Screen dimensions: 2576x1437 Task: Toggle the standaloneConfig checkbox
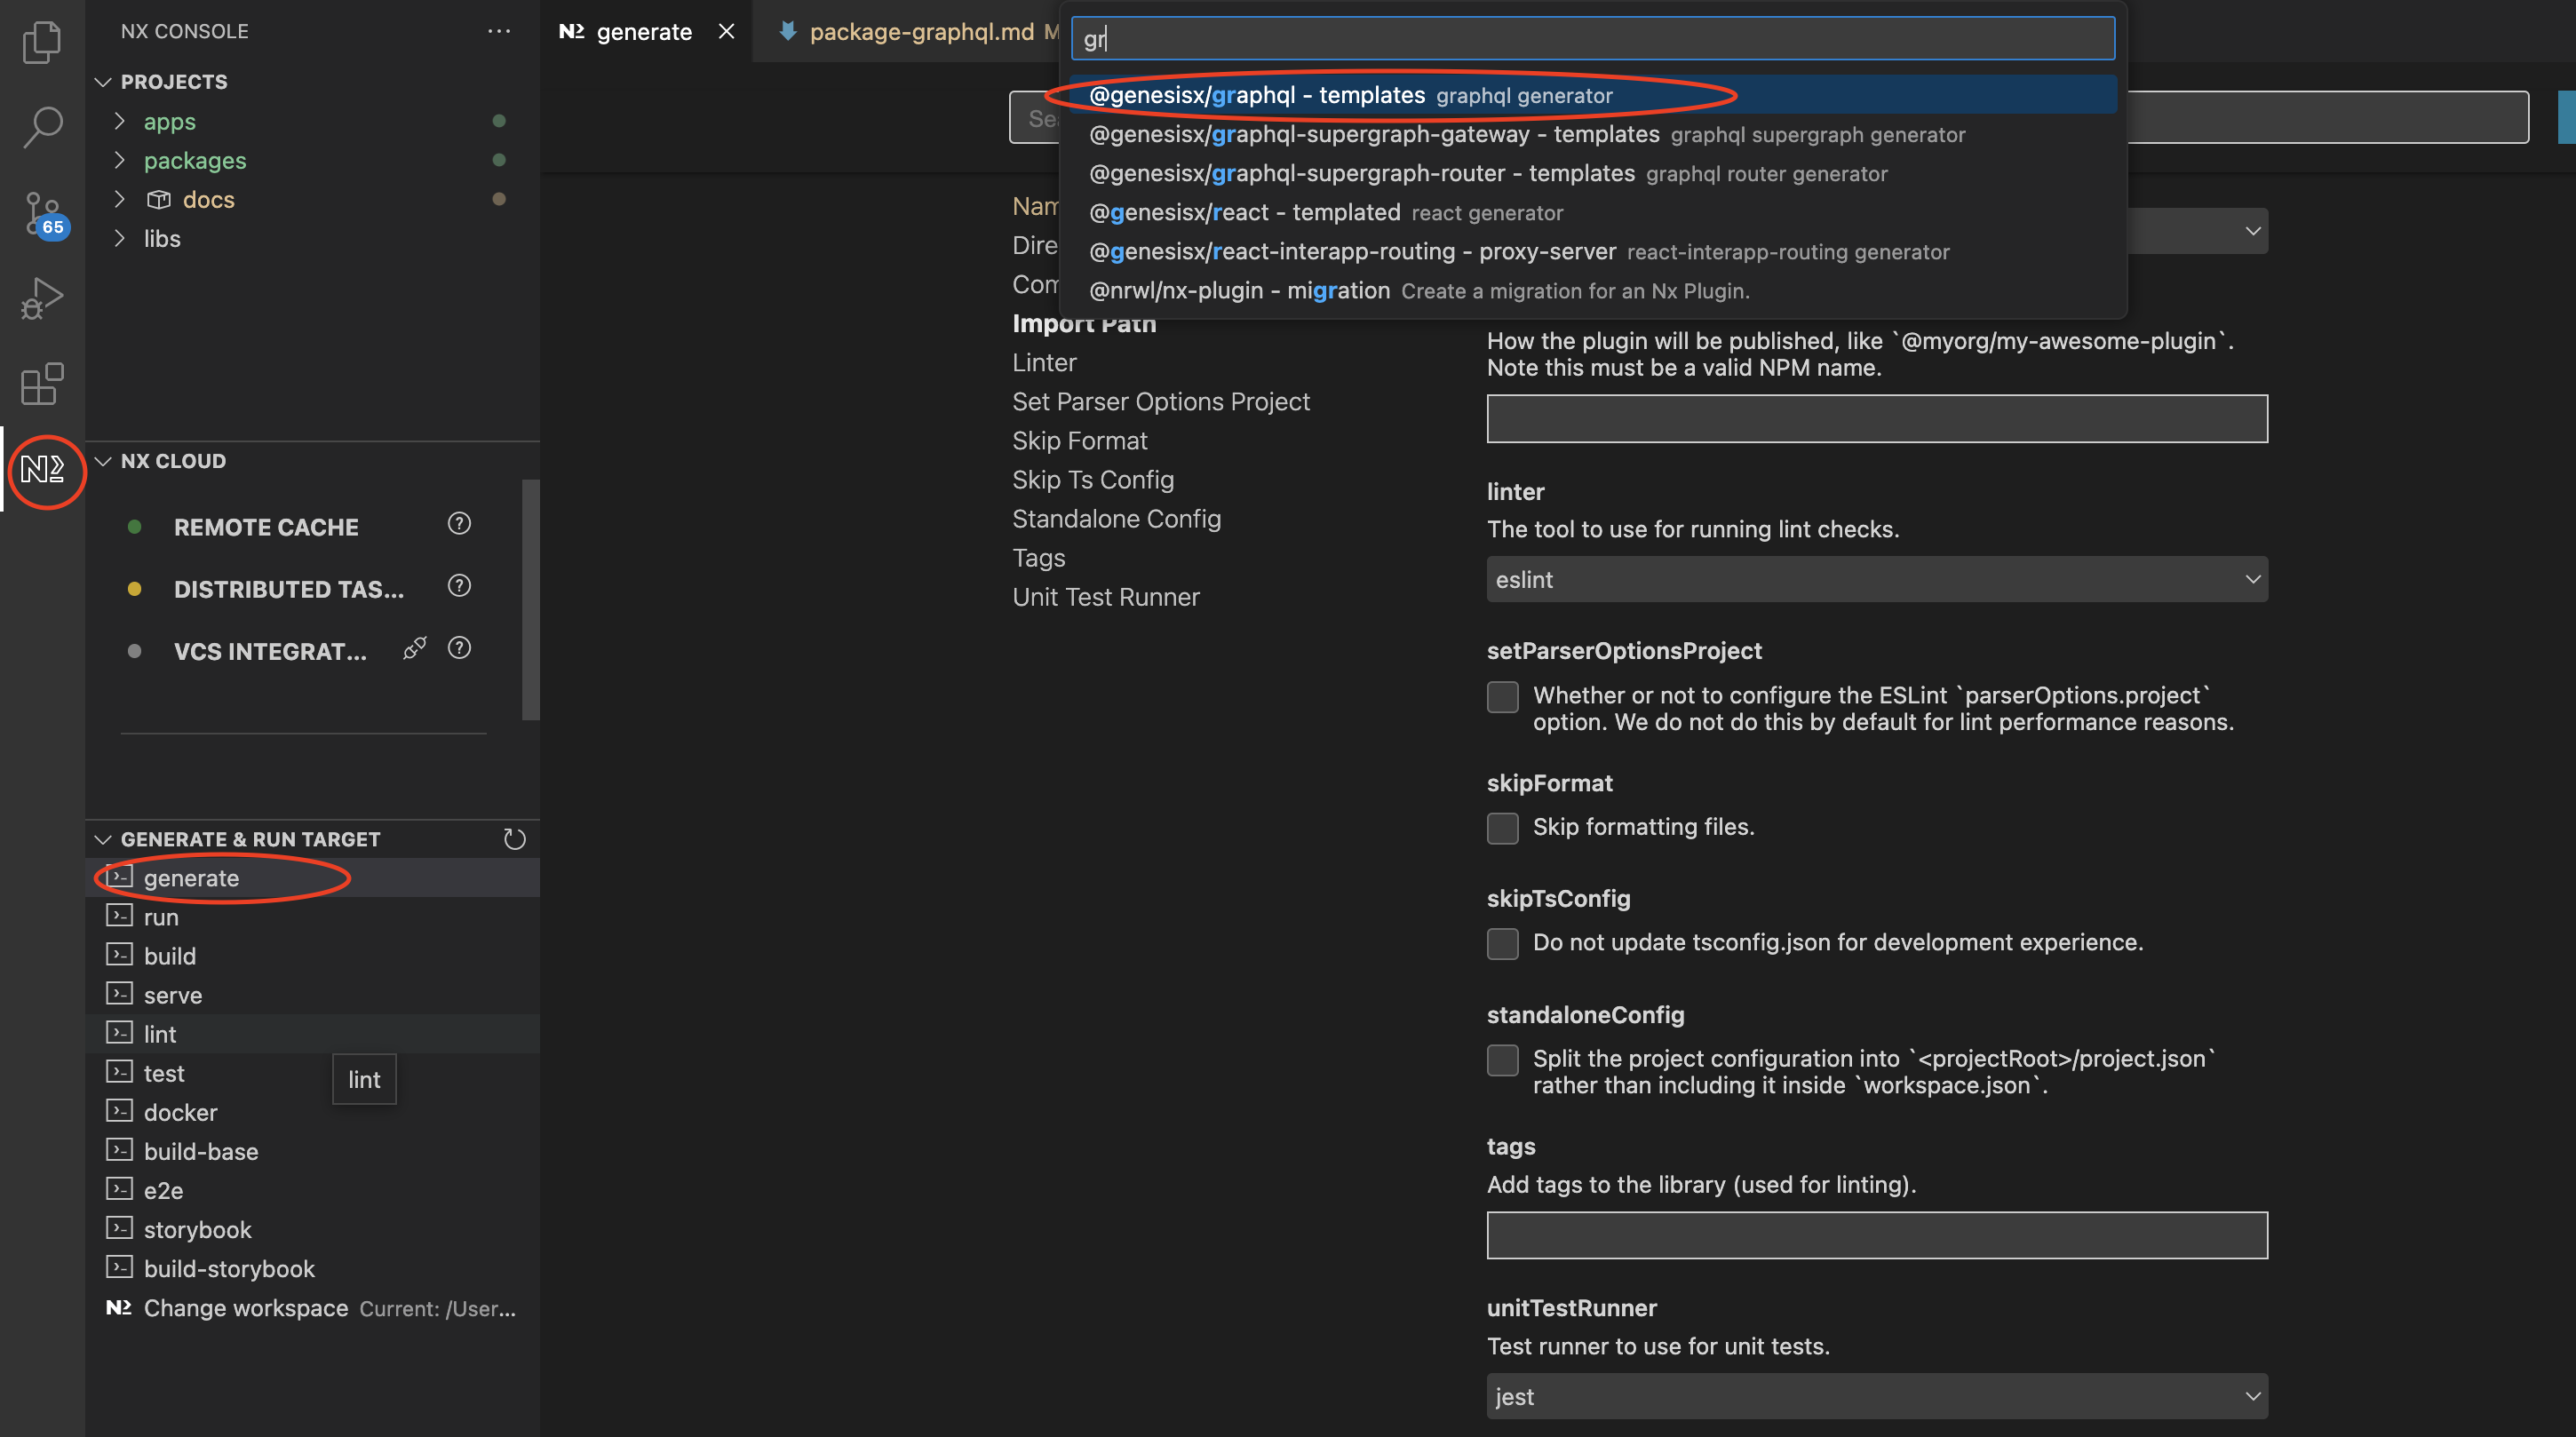1502,1060
